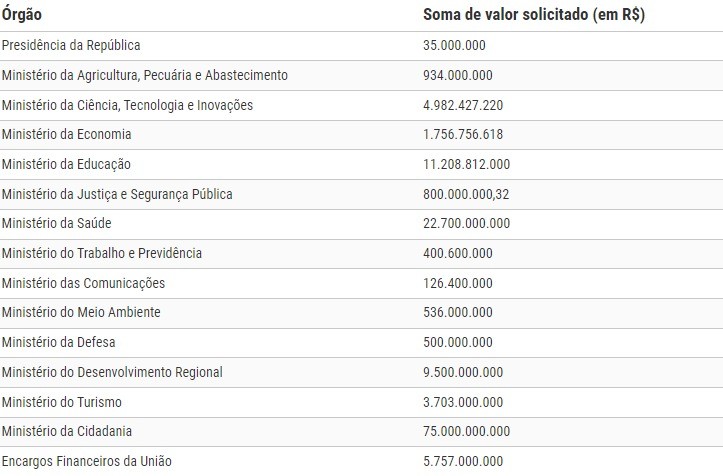Click Ministério da Ciência, Tecnologia e Inovações
Screen dimensions: 723x476
(127, 105)
